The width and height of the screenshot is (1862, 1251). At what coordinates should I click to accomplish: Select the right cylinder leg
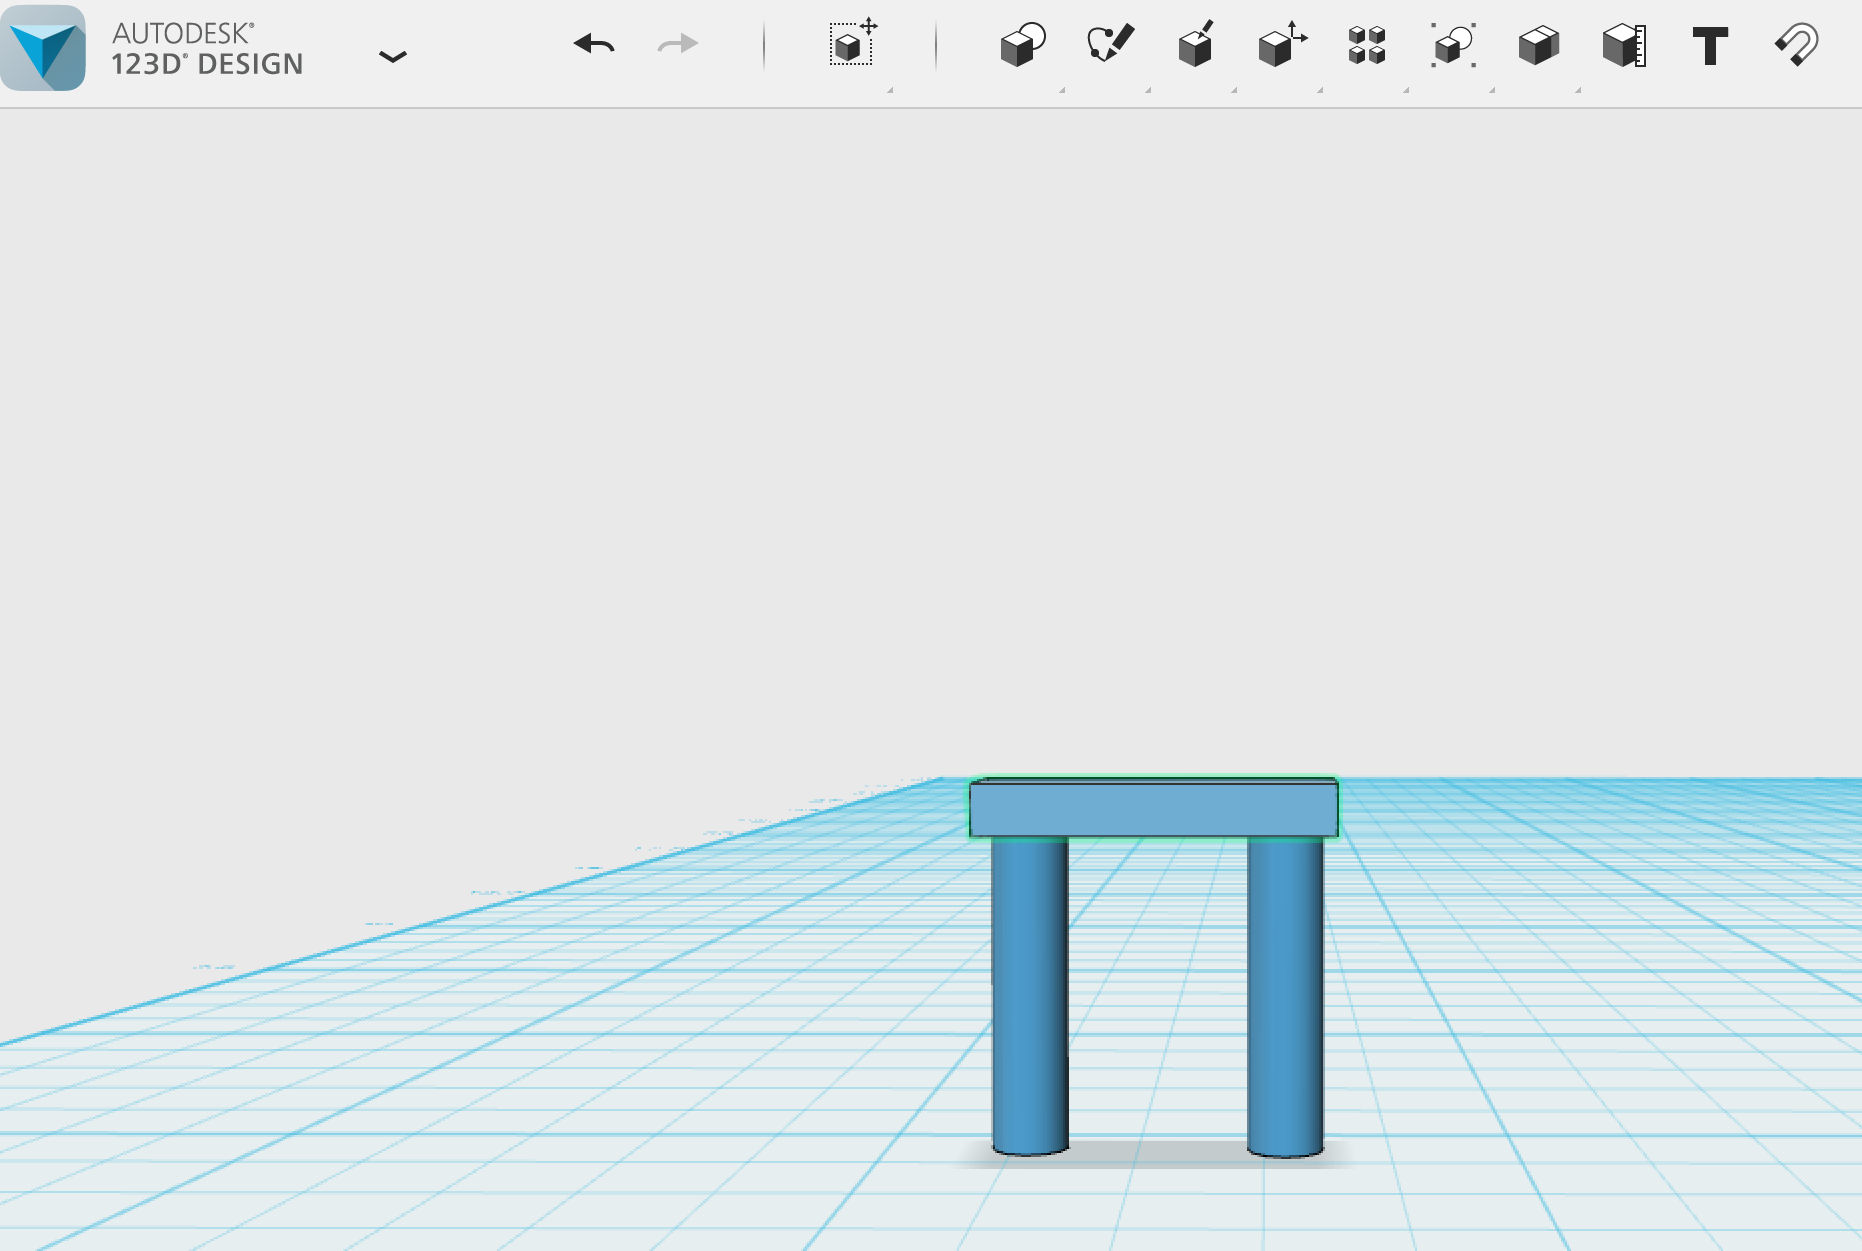(x=1285, y=997)
